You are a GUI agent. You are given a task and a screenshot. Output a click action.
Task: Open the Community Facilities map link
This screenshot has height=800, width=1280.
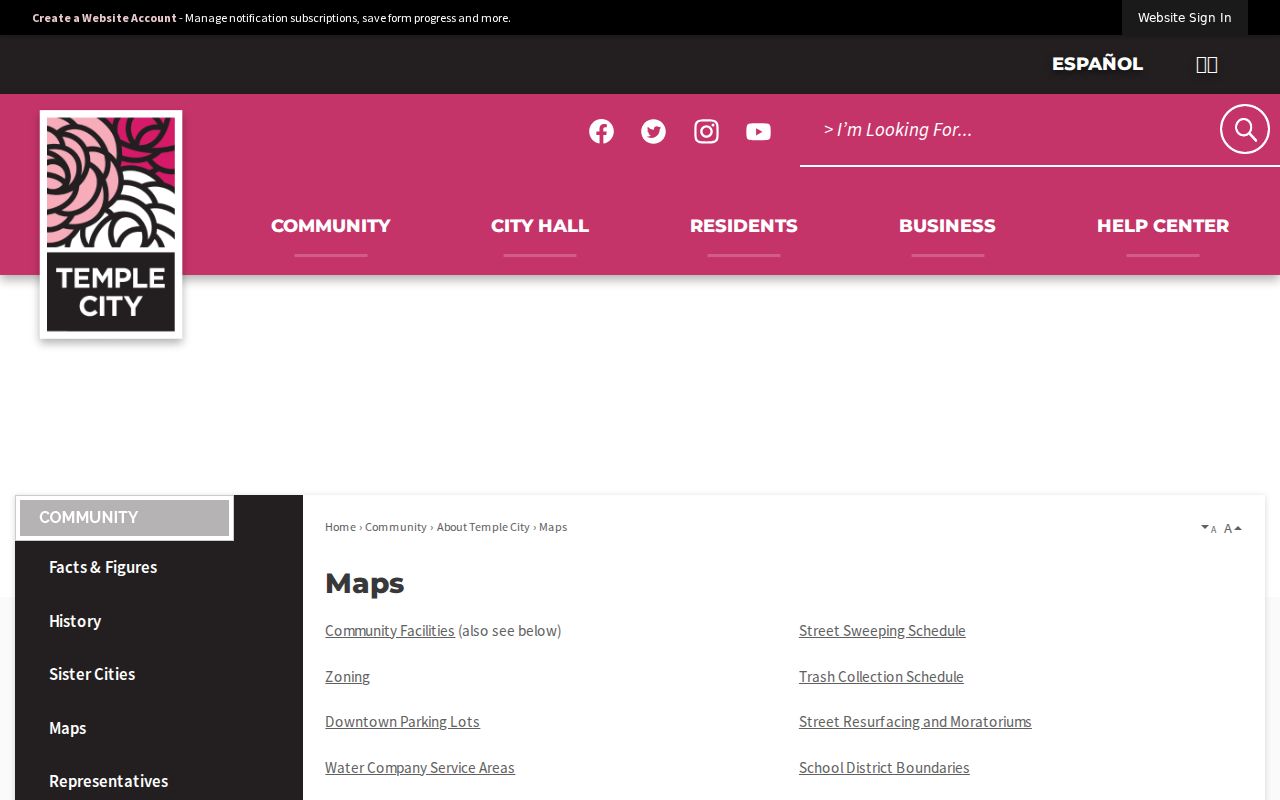[x=390, y=631]
